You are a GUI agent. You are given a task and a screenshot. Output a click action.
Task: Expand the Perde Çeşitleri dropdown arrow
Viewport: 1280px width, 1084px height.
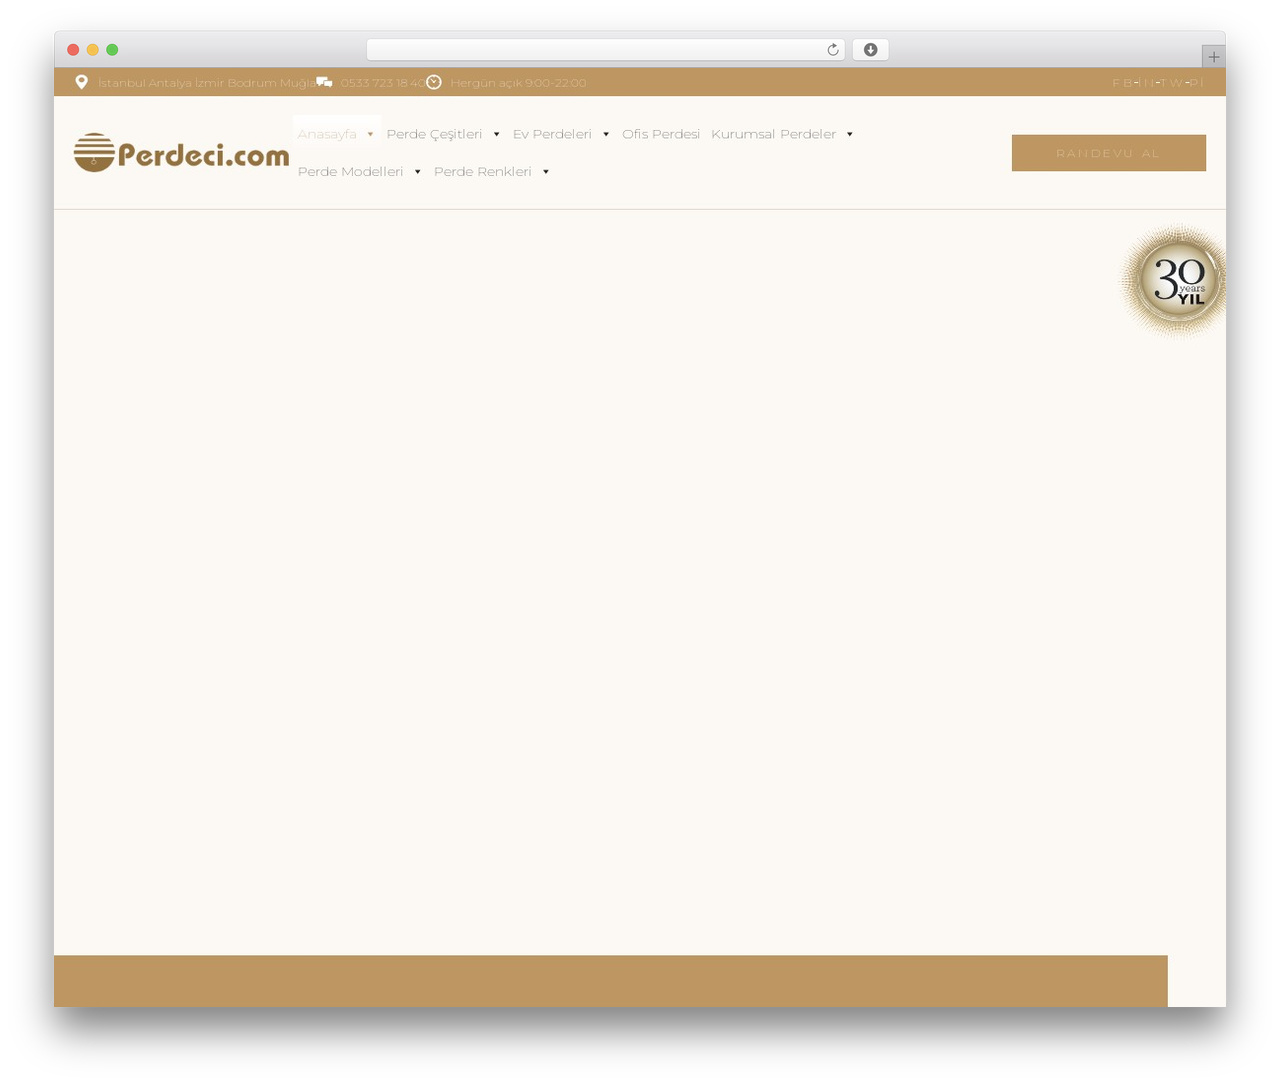(x=496, y=134)
